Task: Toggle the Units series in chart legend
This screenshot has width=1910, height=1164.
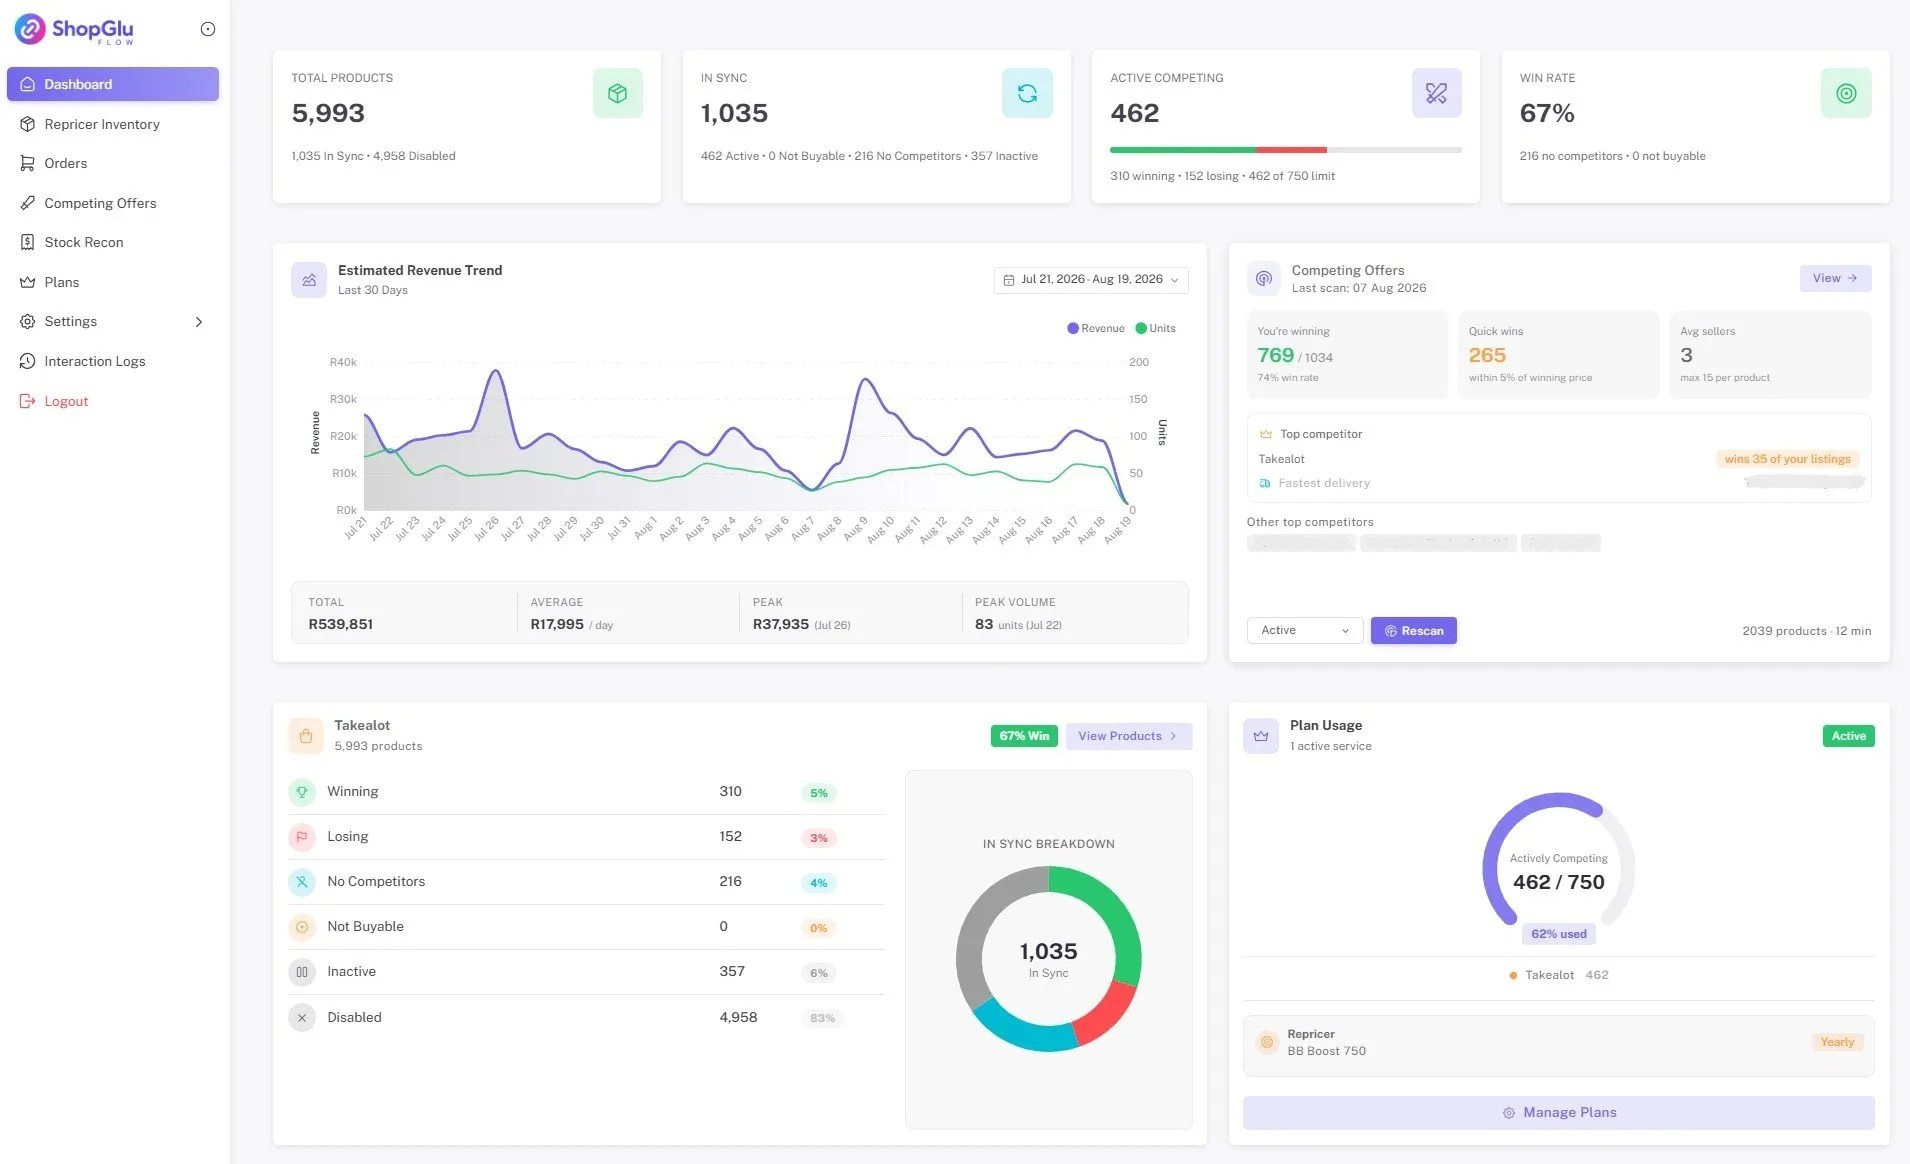Action: [x=1156, y=328]
